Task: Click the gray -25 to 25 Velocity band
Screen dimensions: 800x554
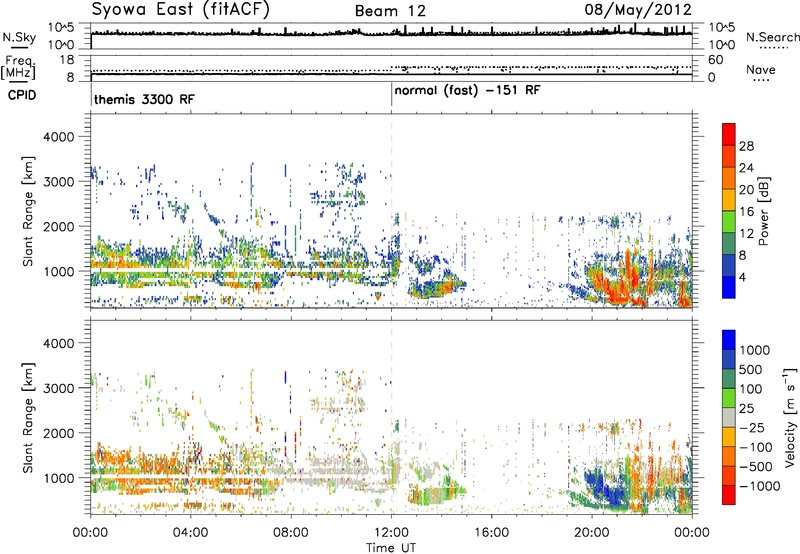Action: coord(729,418)
